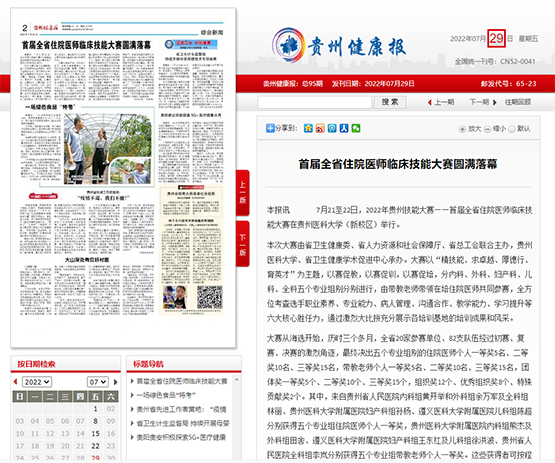
Task: Click the "疫情不退,我们不撤" article on page
Action: pos(103,198)
